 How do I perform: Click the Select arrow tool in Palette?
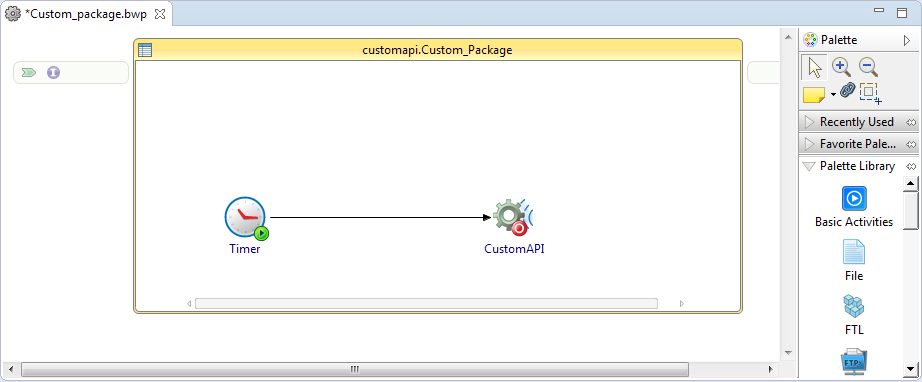click(x=814, y=68)
